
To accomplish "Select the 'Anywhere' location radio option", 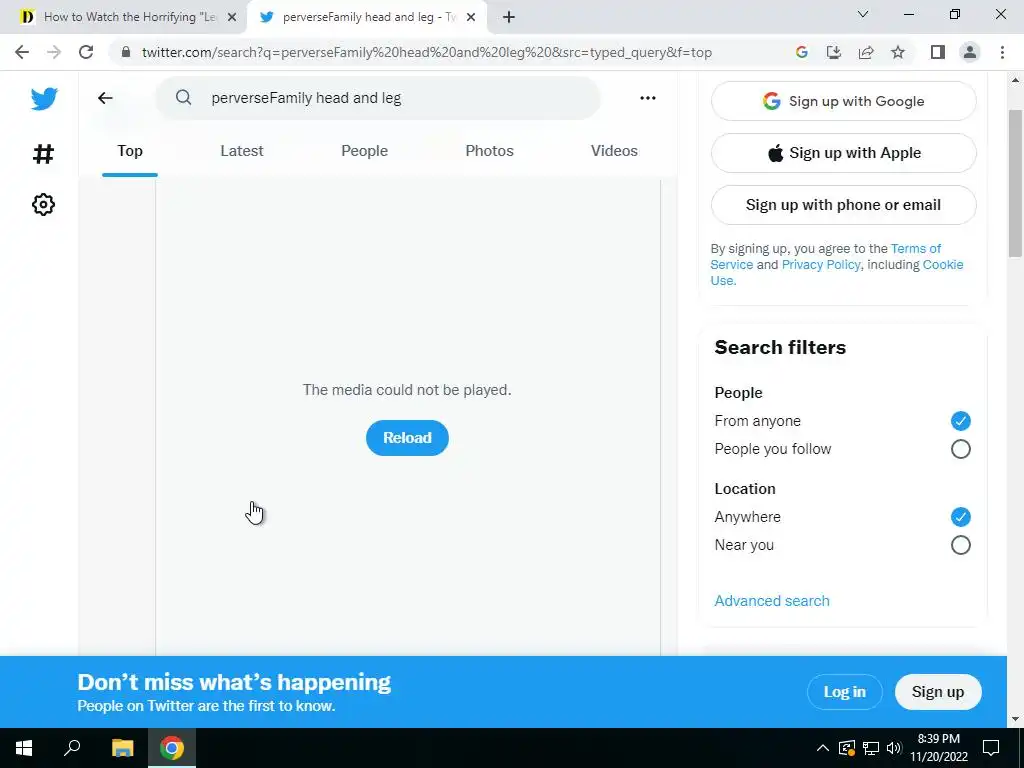I will click(x=960, y=517).
